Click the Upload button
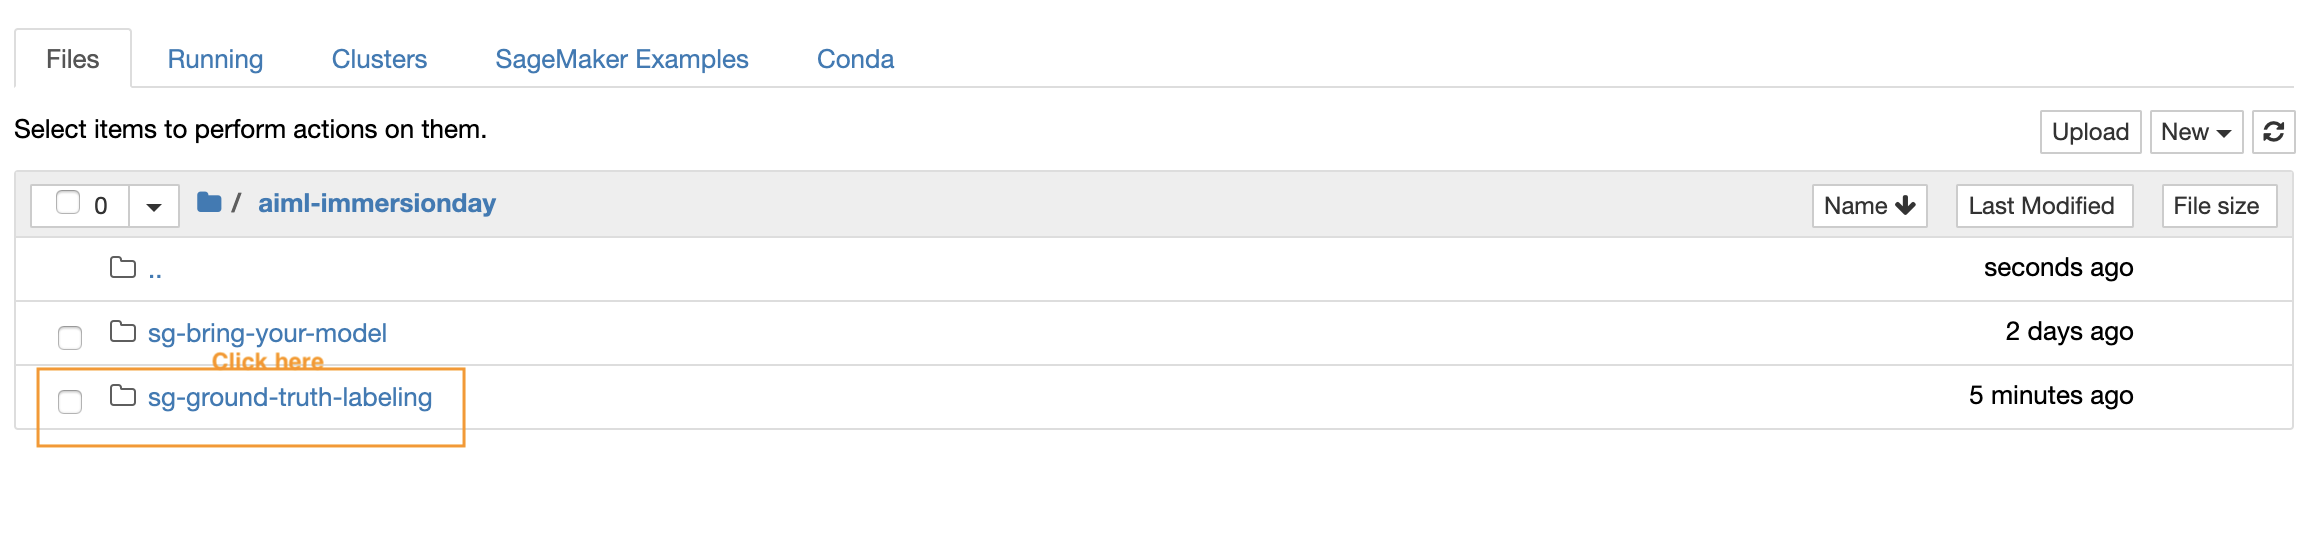This screenshot has width=2306, height=550. pyautogui.click(x=2090, y=132)
